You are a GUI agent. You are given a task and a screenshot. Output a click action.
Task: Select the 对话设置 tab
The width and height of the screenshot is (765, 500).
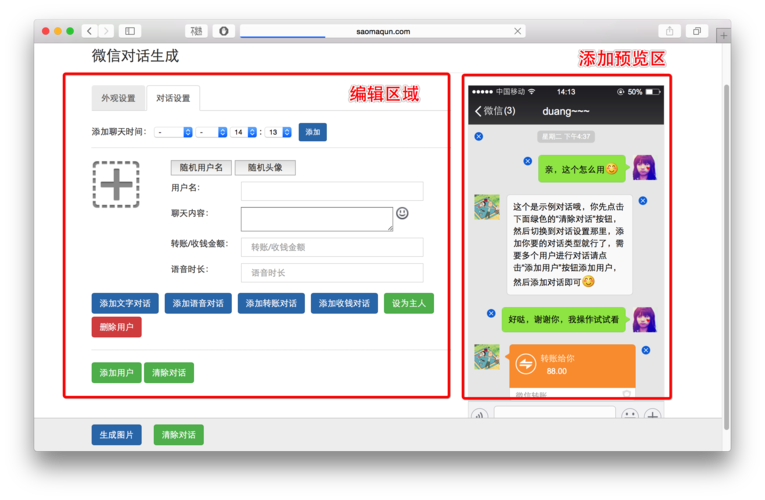coord(173,98)
